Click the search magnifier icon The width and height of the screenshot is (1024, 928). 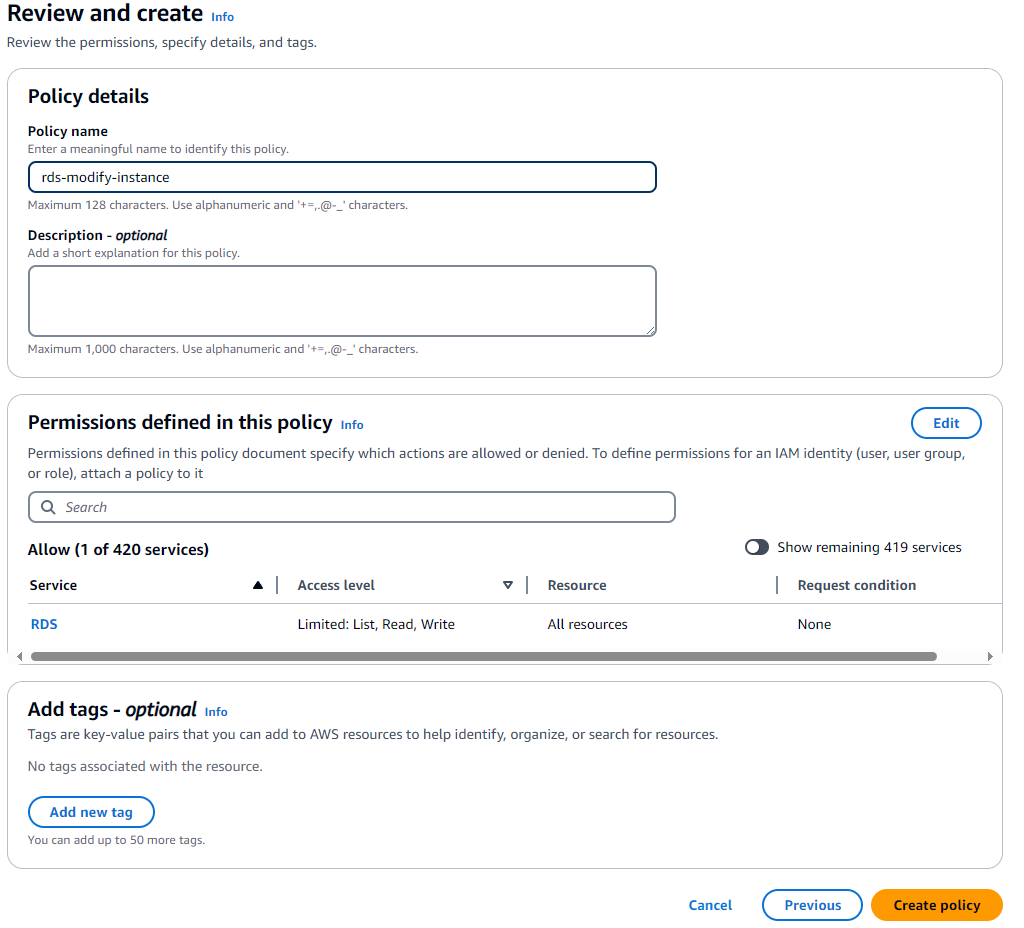tap(48, 507)
